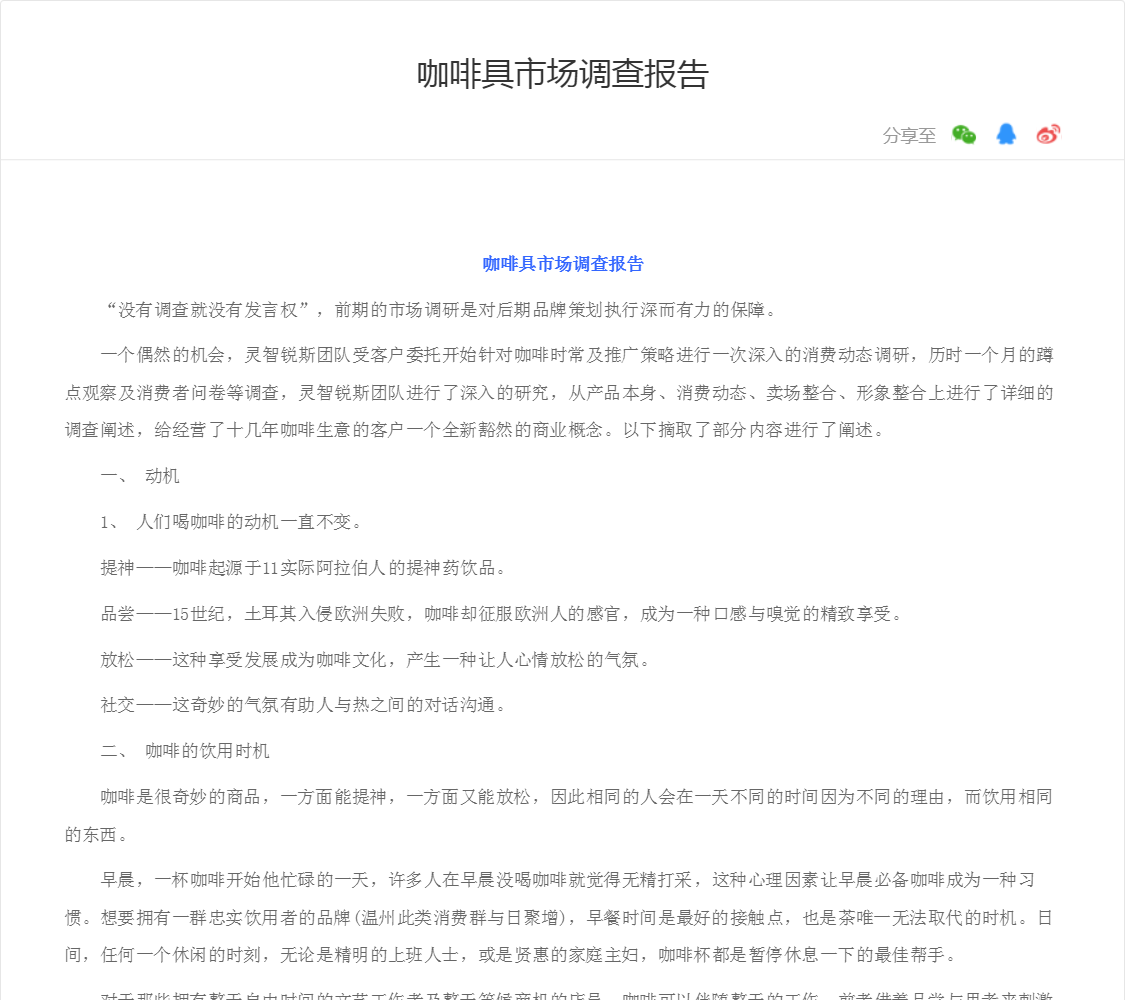Click the line 1、 人们喝咖啡的动机一直不变。

[x=233, y=522]
